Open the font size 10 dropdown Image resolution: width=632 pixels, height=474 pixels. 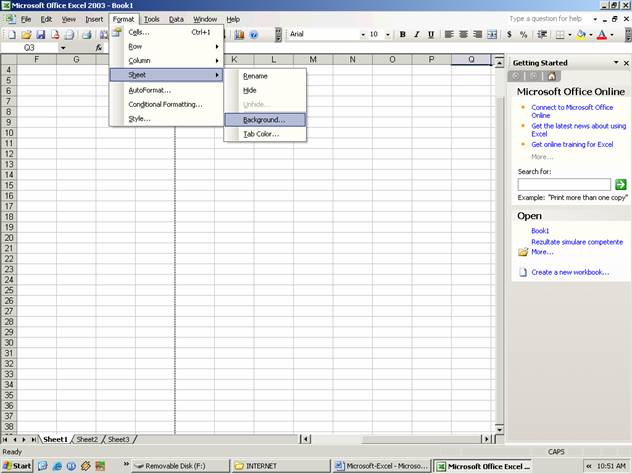pos(388,35)
